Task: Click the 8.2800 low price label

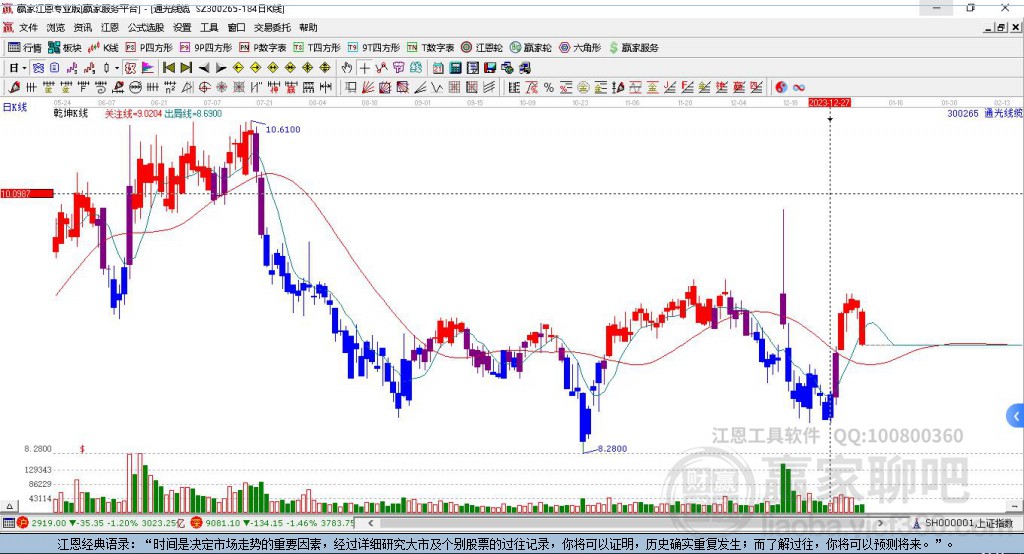Action: click(612, 449)
